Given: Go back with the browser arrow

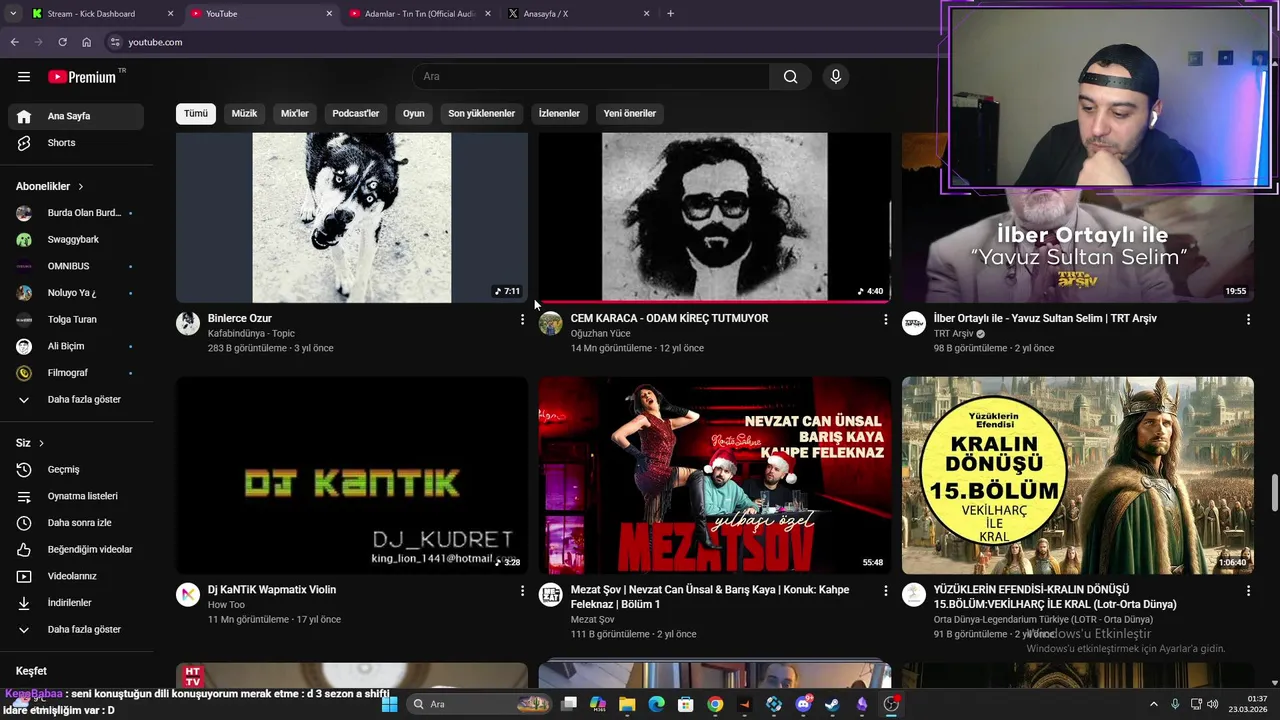Looking at the screenshot, I should tap(14, 42).
